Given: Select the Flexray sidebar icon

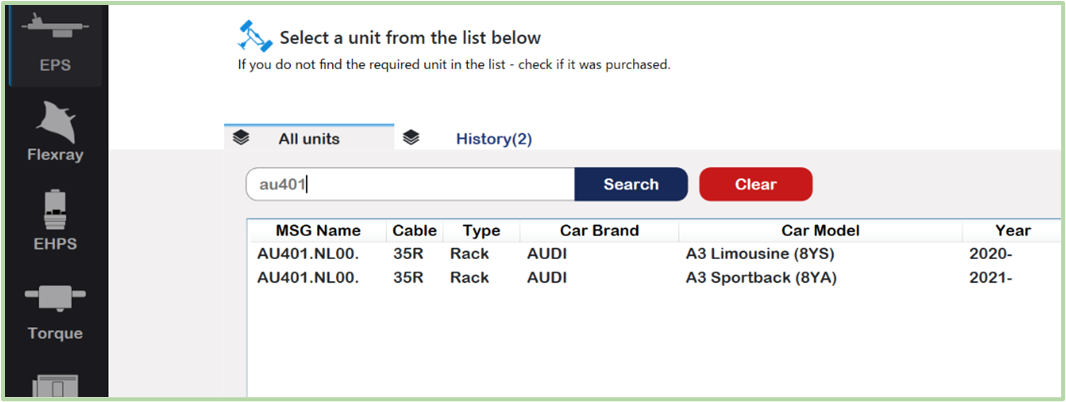Looking at the screenshot, I should point(55,131).
